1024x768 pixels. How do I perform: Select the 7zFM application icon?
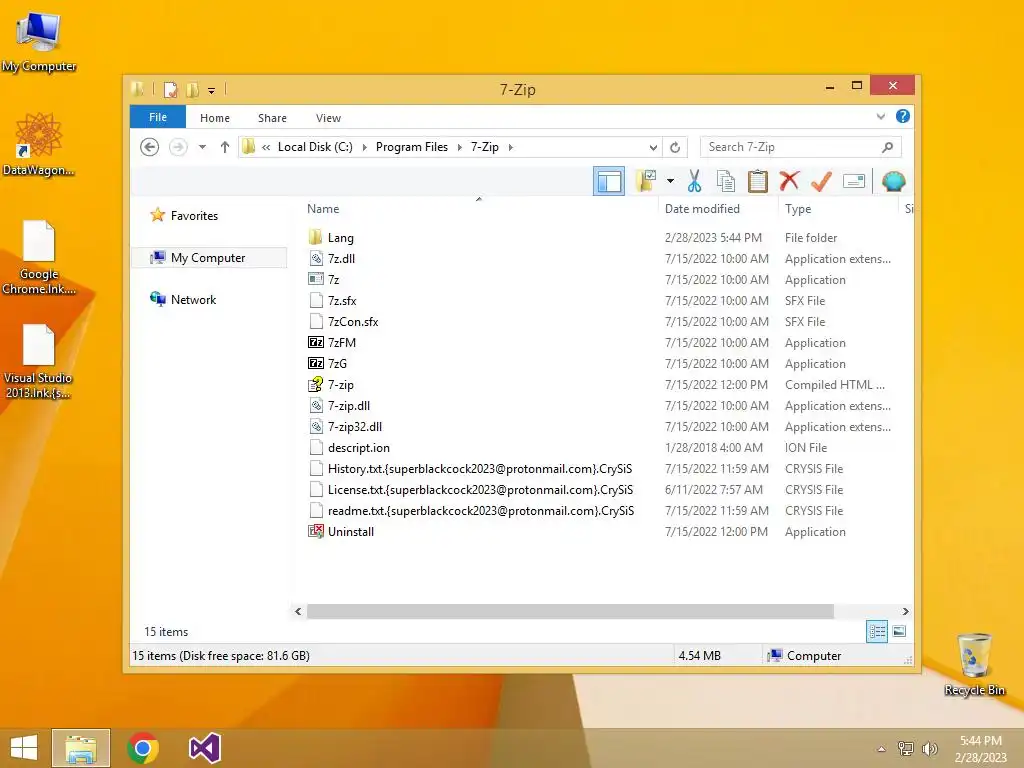click(x=315, y=342)
